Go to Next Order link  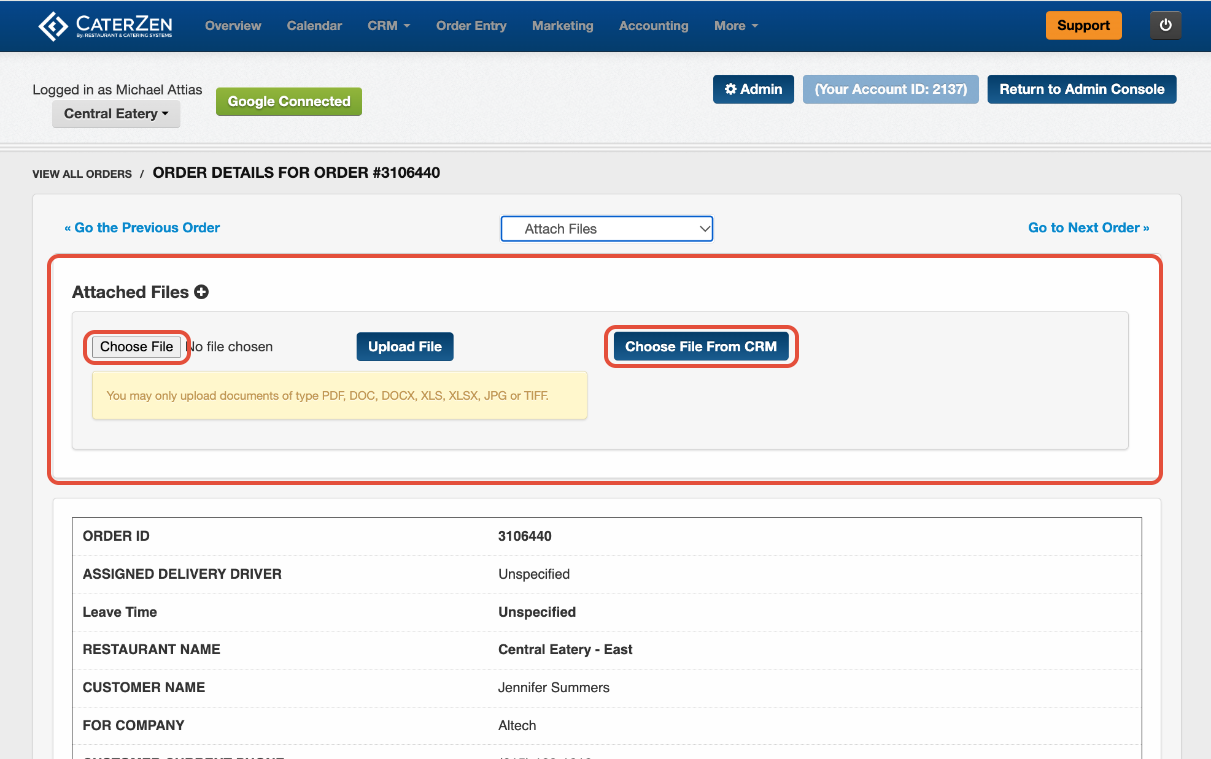click(1089, 227)
